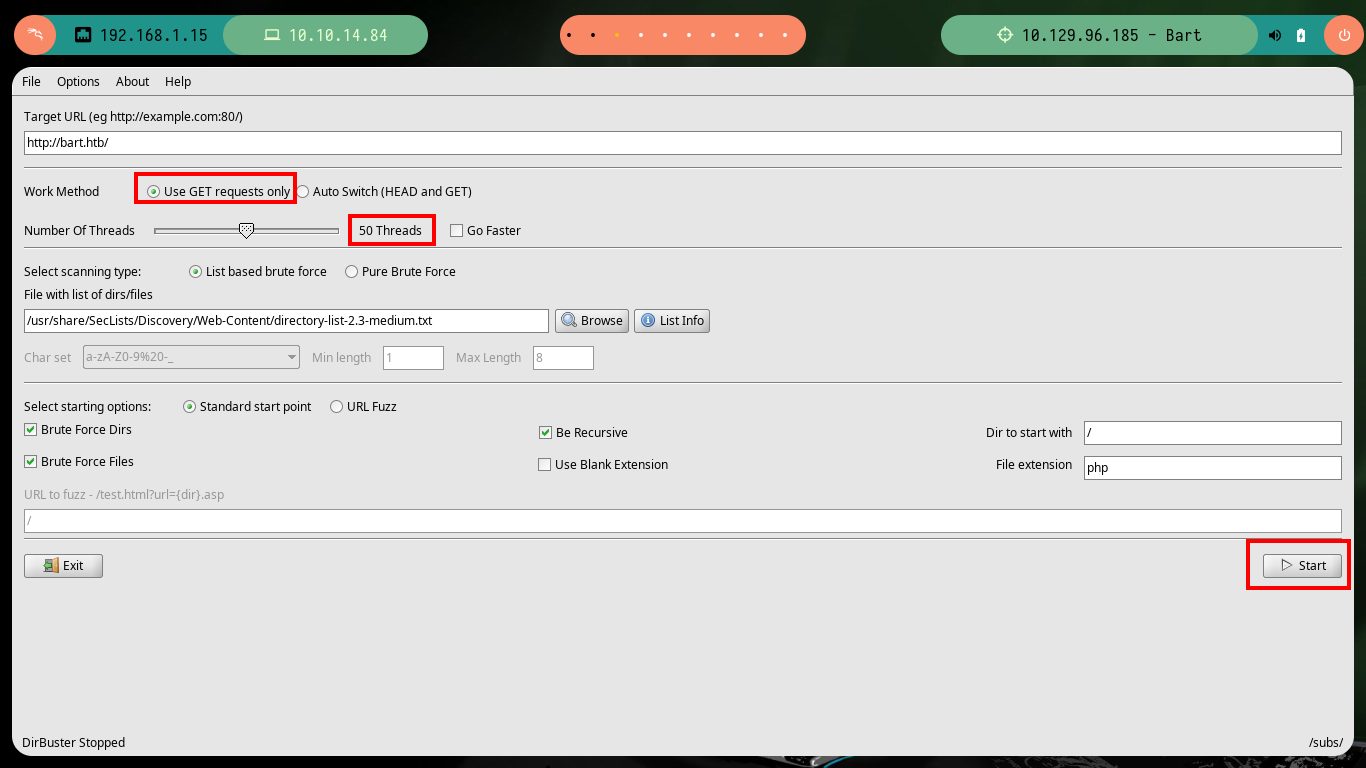Toggle Brute Force Files checkbox
The height and width of the screenshot is (768, 1366).
pyautogui.click(x=79, y=461)
